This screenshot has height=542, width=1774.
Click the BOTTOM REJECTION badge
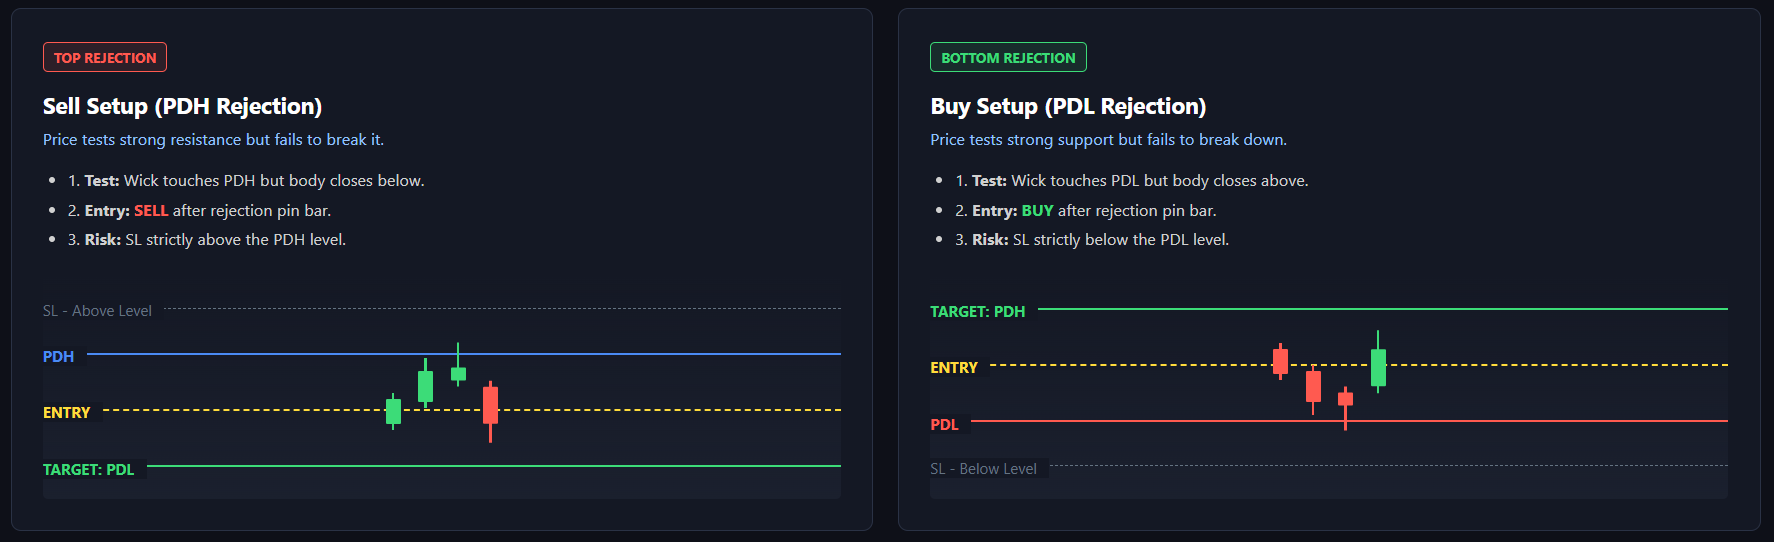(1008, 58)
